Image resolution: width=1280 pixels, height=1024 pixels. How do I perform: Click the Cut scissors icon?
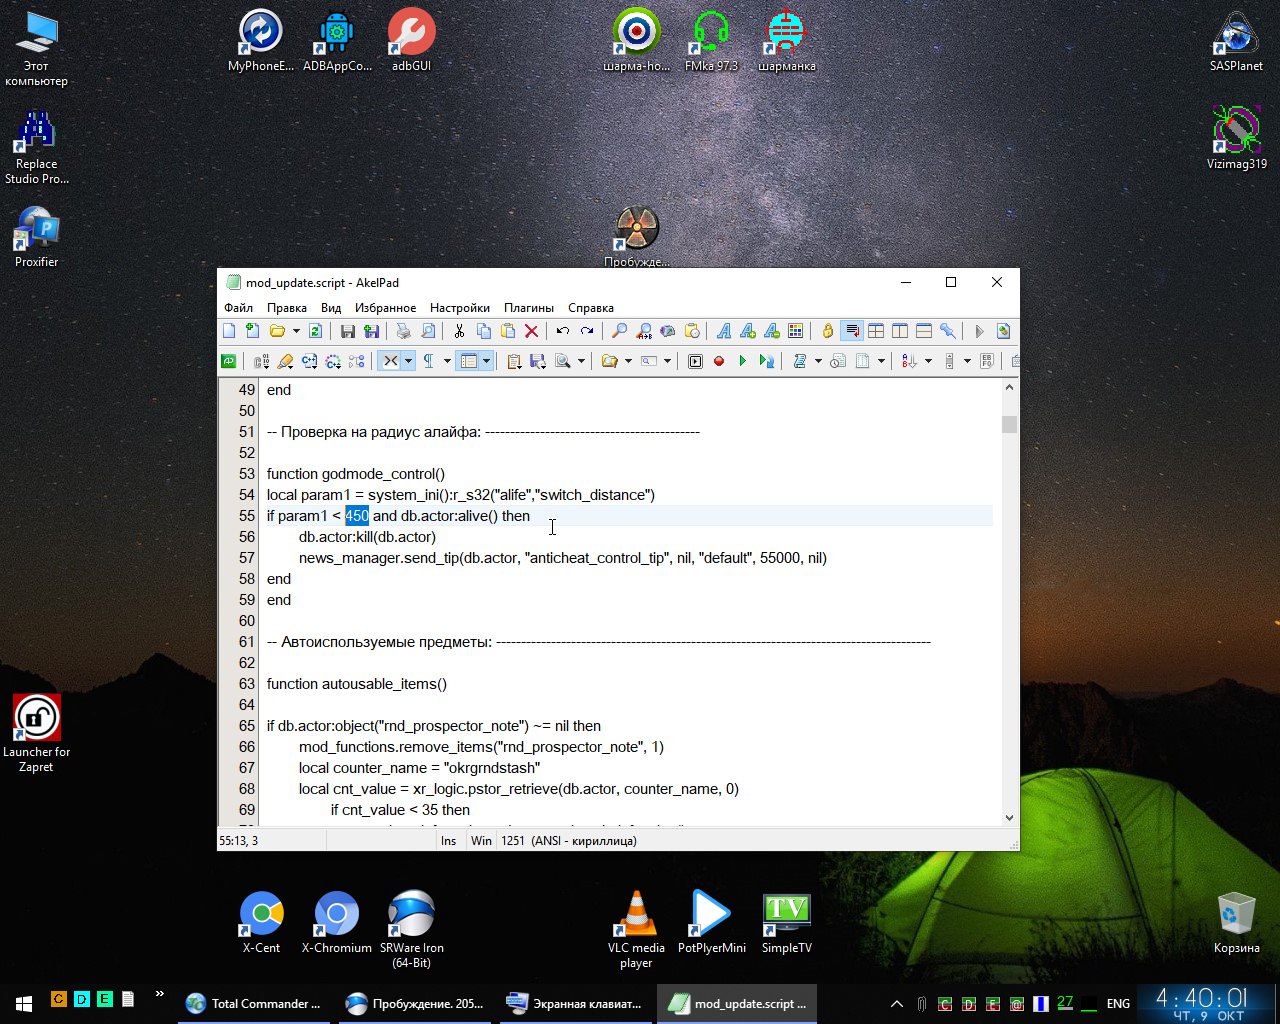point(459,331)
